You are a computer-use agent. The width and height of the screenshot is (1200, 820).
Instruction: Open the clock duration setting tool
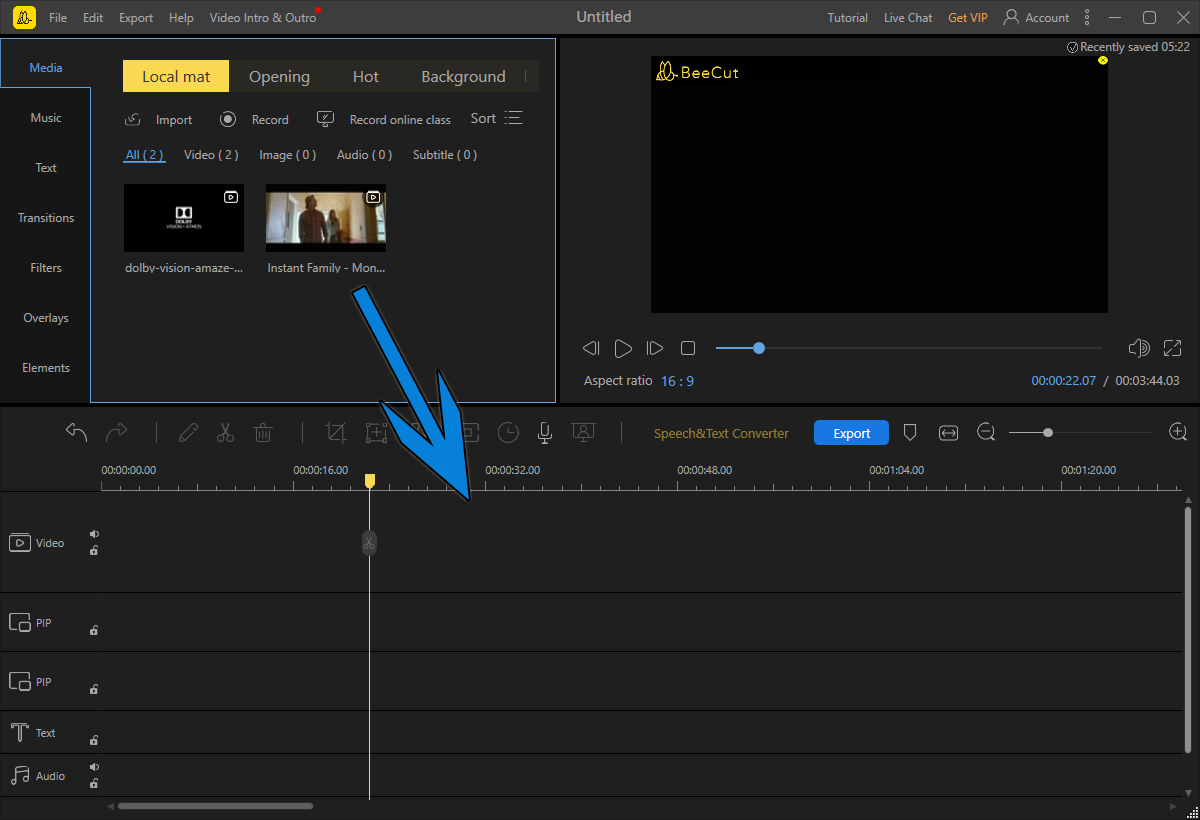509,432
